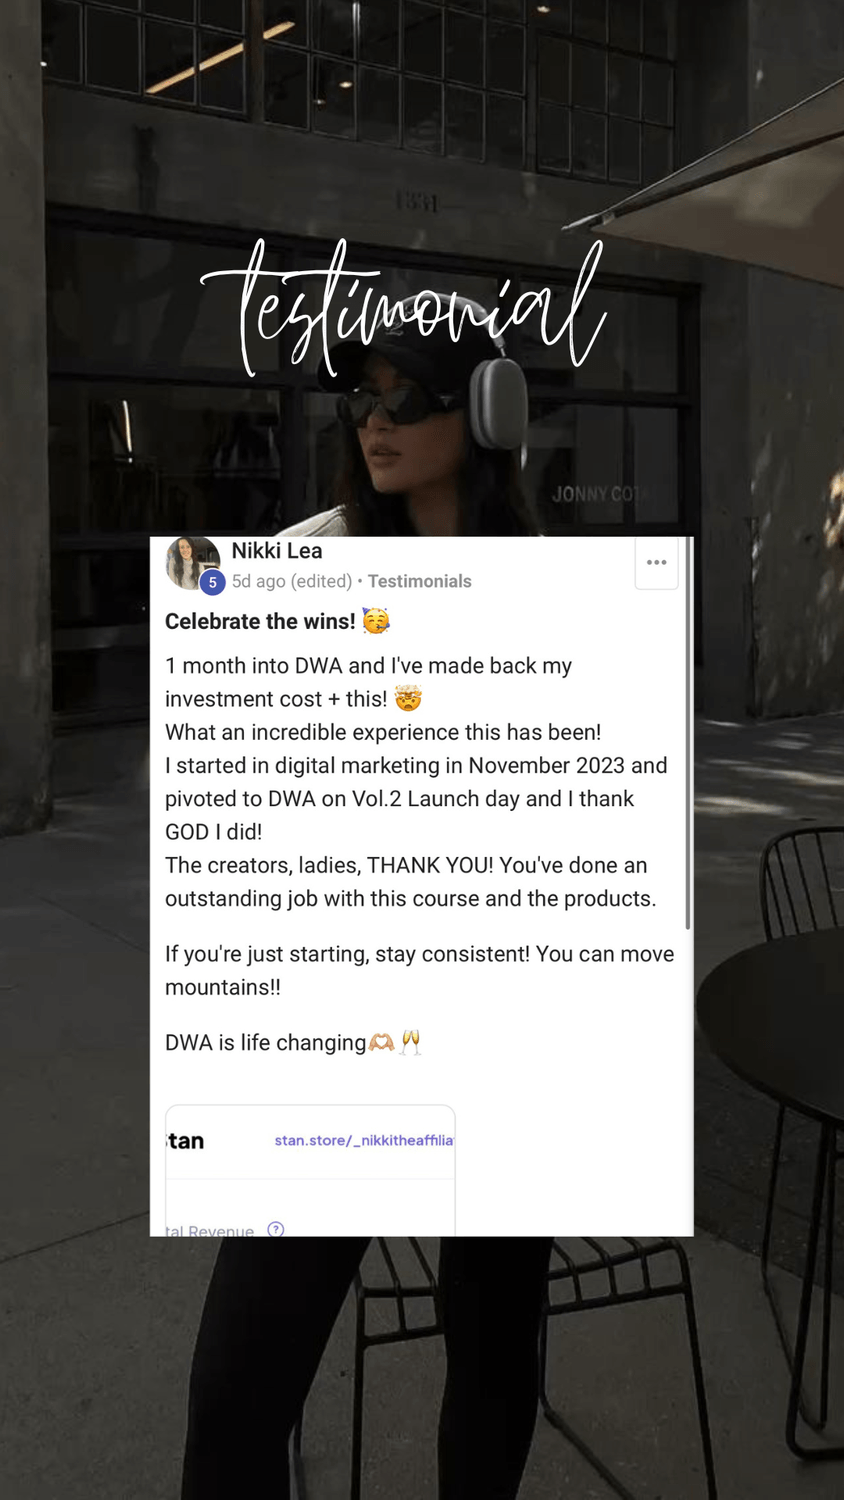
Task: Open the stan.store/_nikkitheaffilia link
Action: (364, 1140)
